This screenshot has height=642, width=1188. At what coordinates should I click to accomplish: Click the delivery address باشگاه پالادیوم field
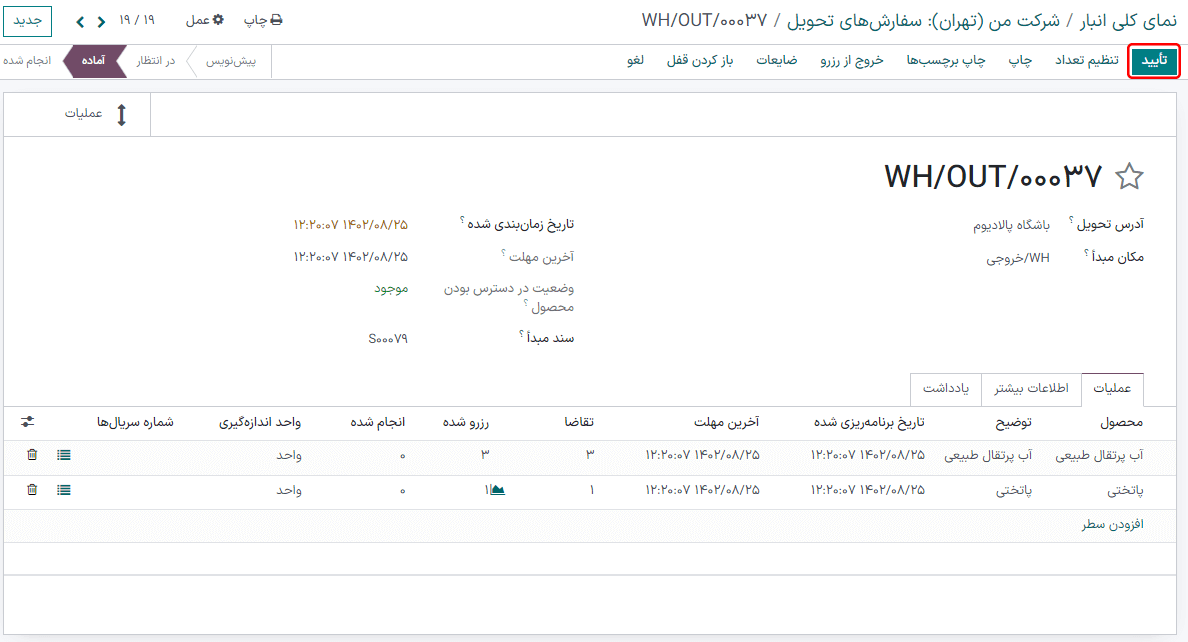[x=1011, y=225]
